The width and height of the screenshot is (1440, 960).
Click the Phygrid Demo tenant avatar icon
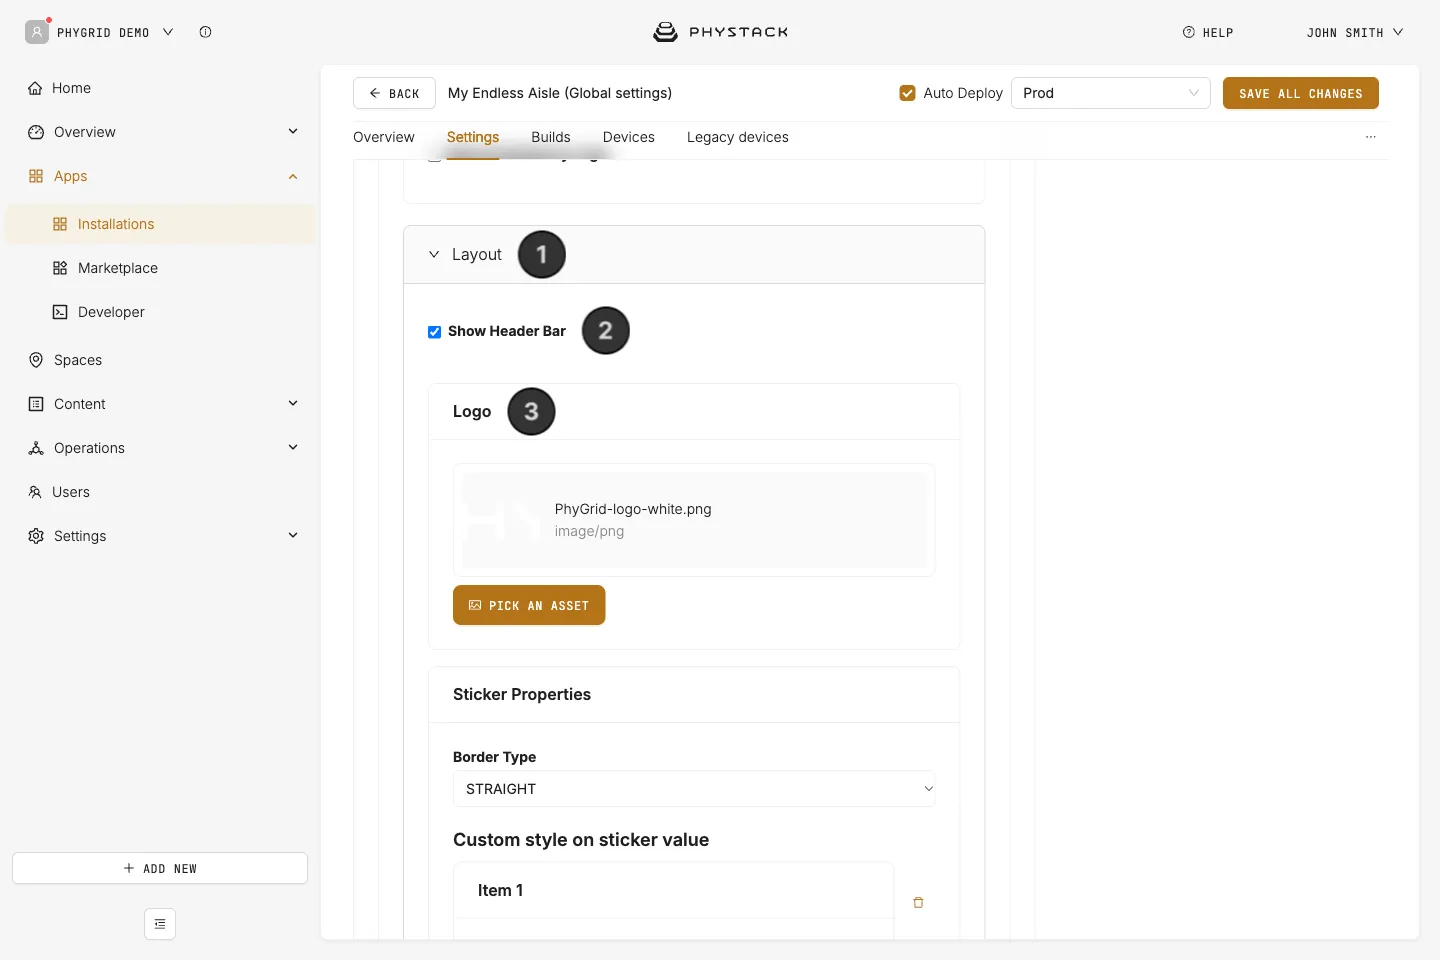(37, 32)
